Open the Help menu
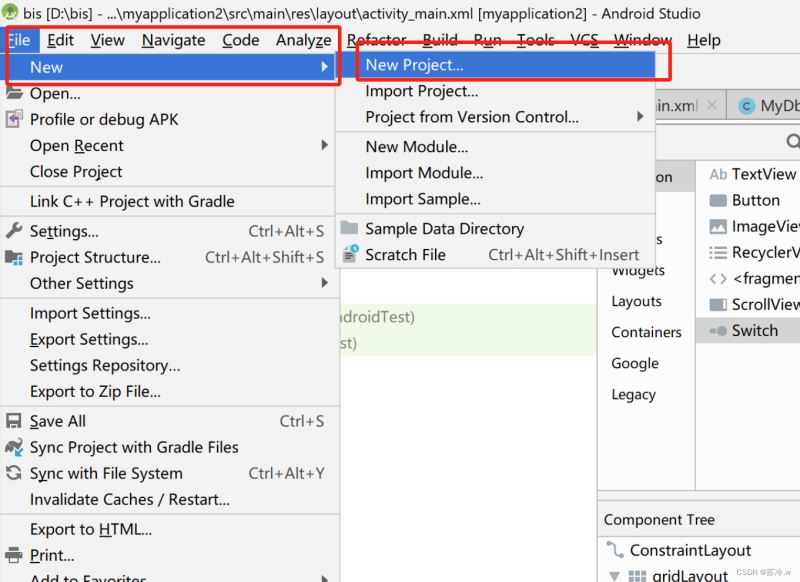 point(704,40)
